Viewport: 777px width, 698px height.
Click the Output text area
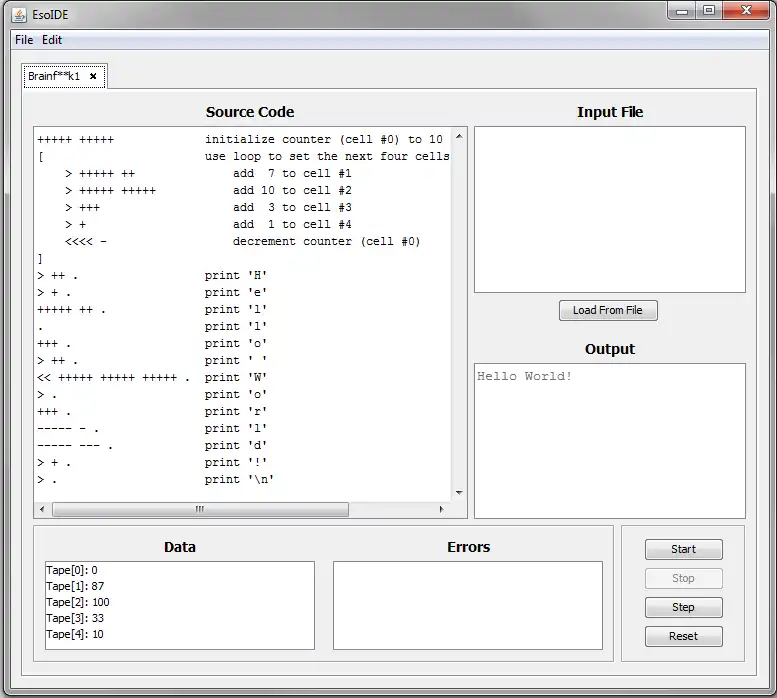[610, 441]
